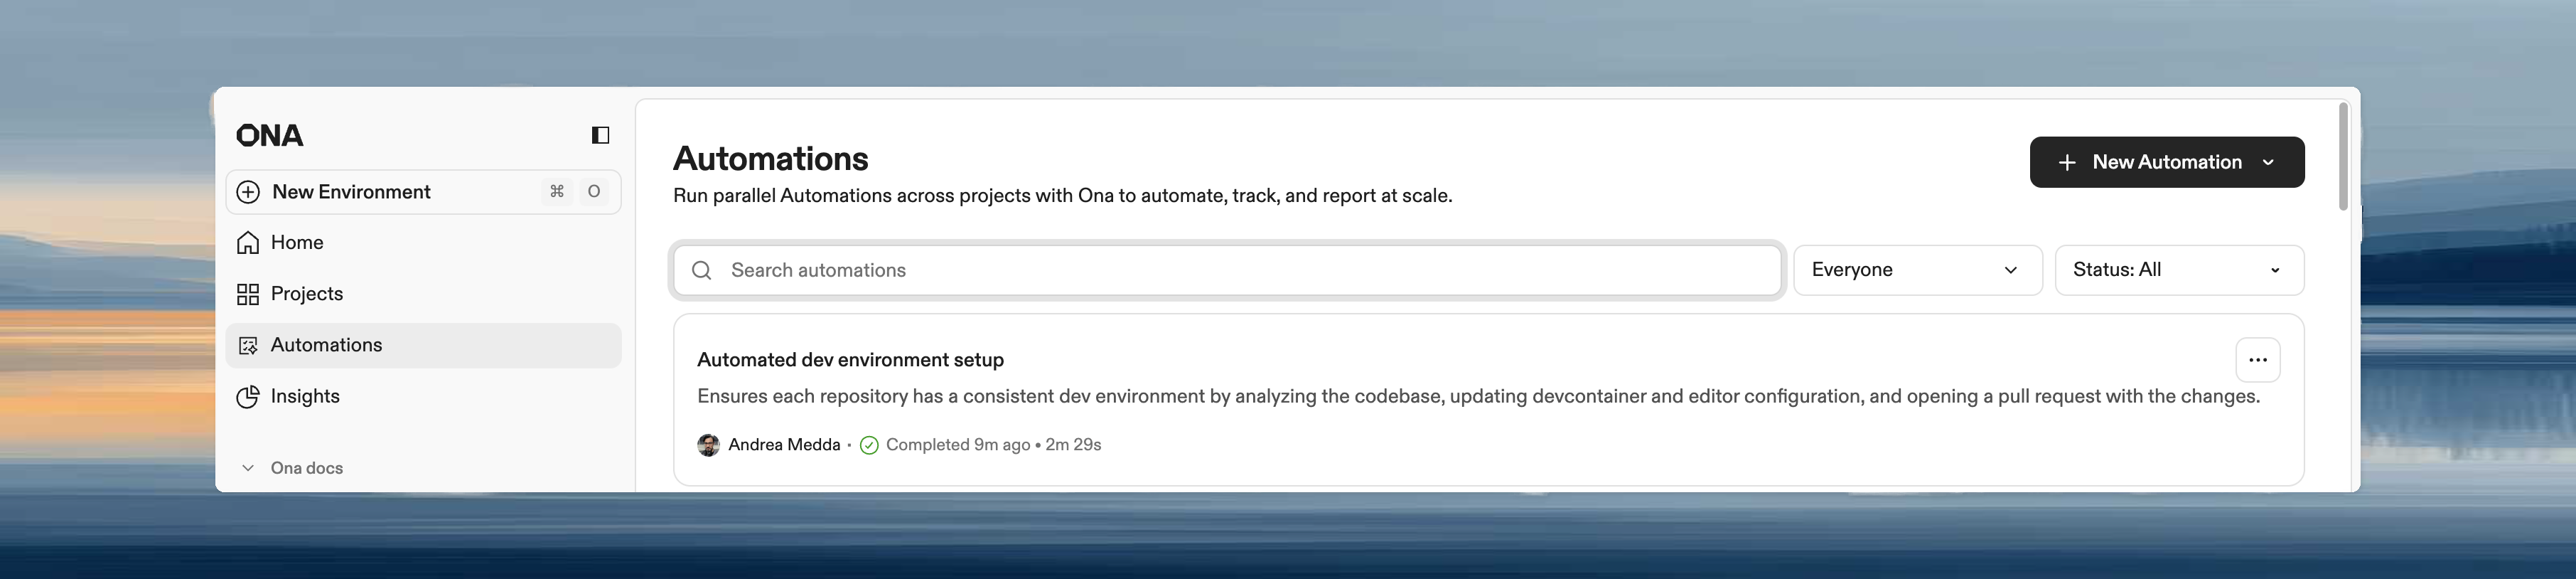
Task: Click the search magnifier icon
Action: [x=701, y=270]
